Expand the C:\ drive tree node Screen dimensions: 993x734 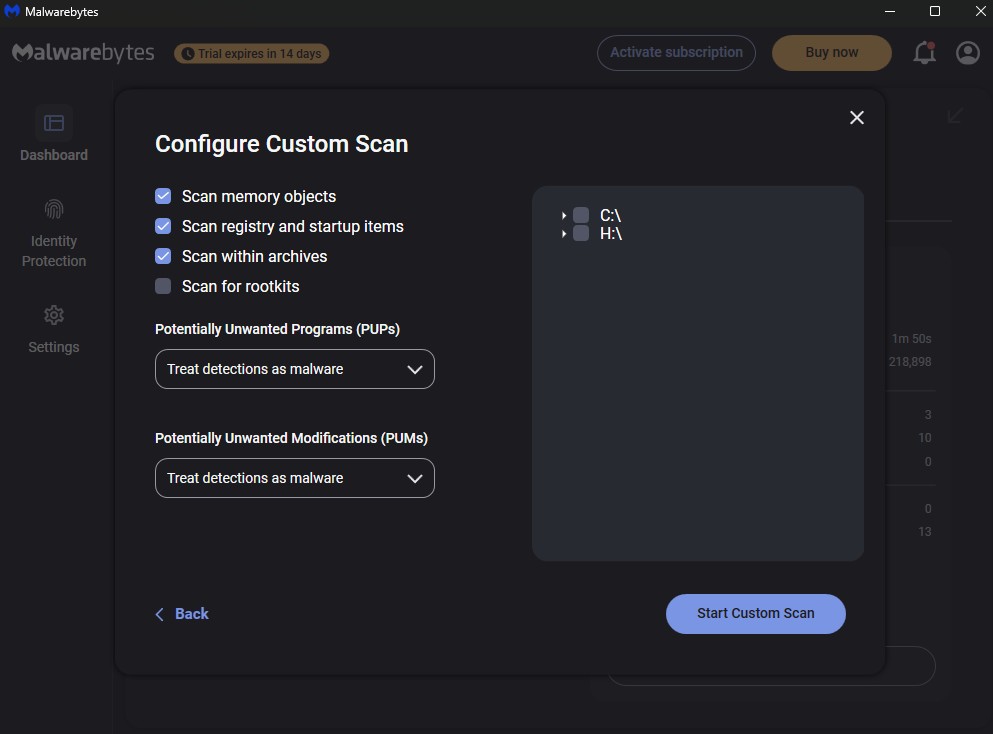(564, 215)
